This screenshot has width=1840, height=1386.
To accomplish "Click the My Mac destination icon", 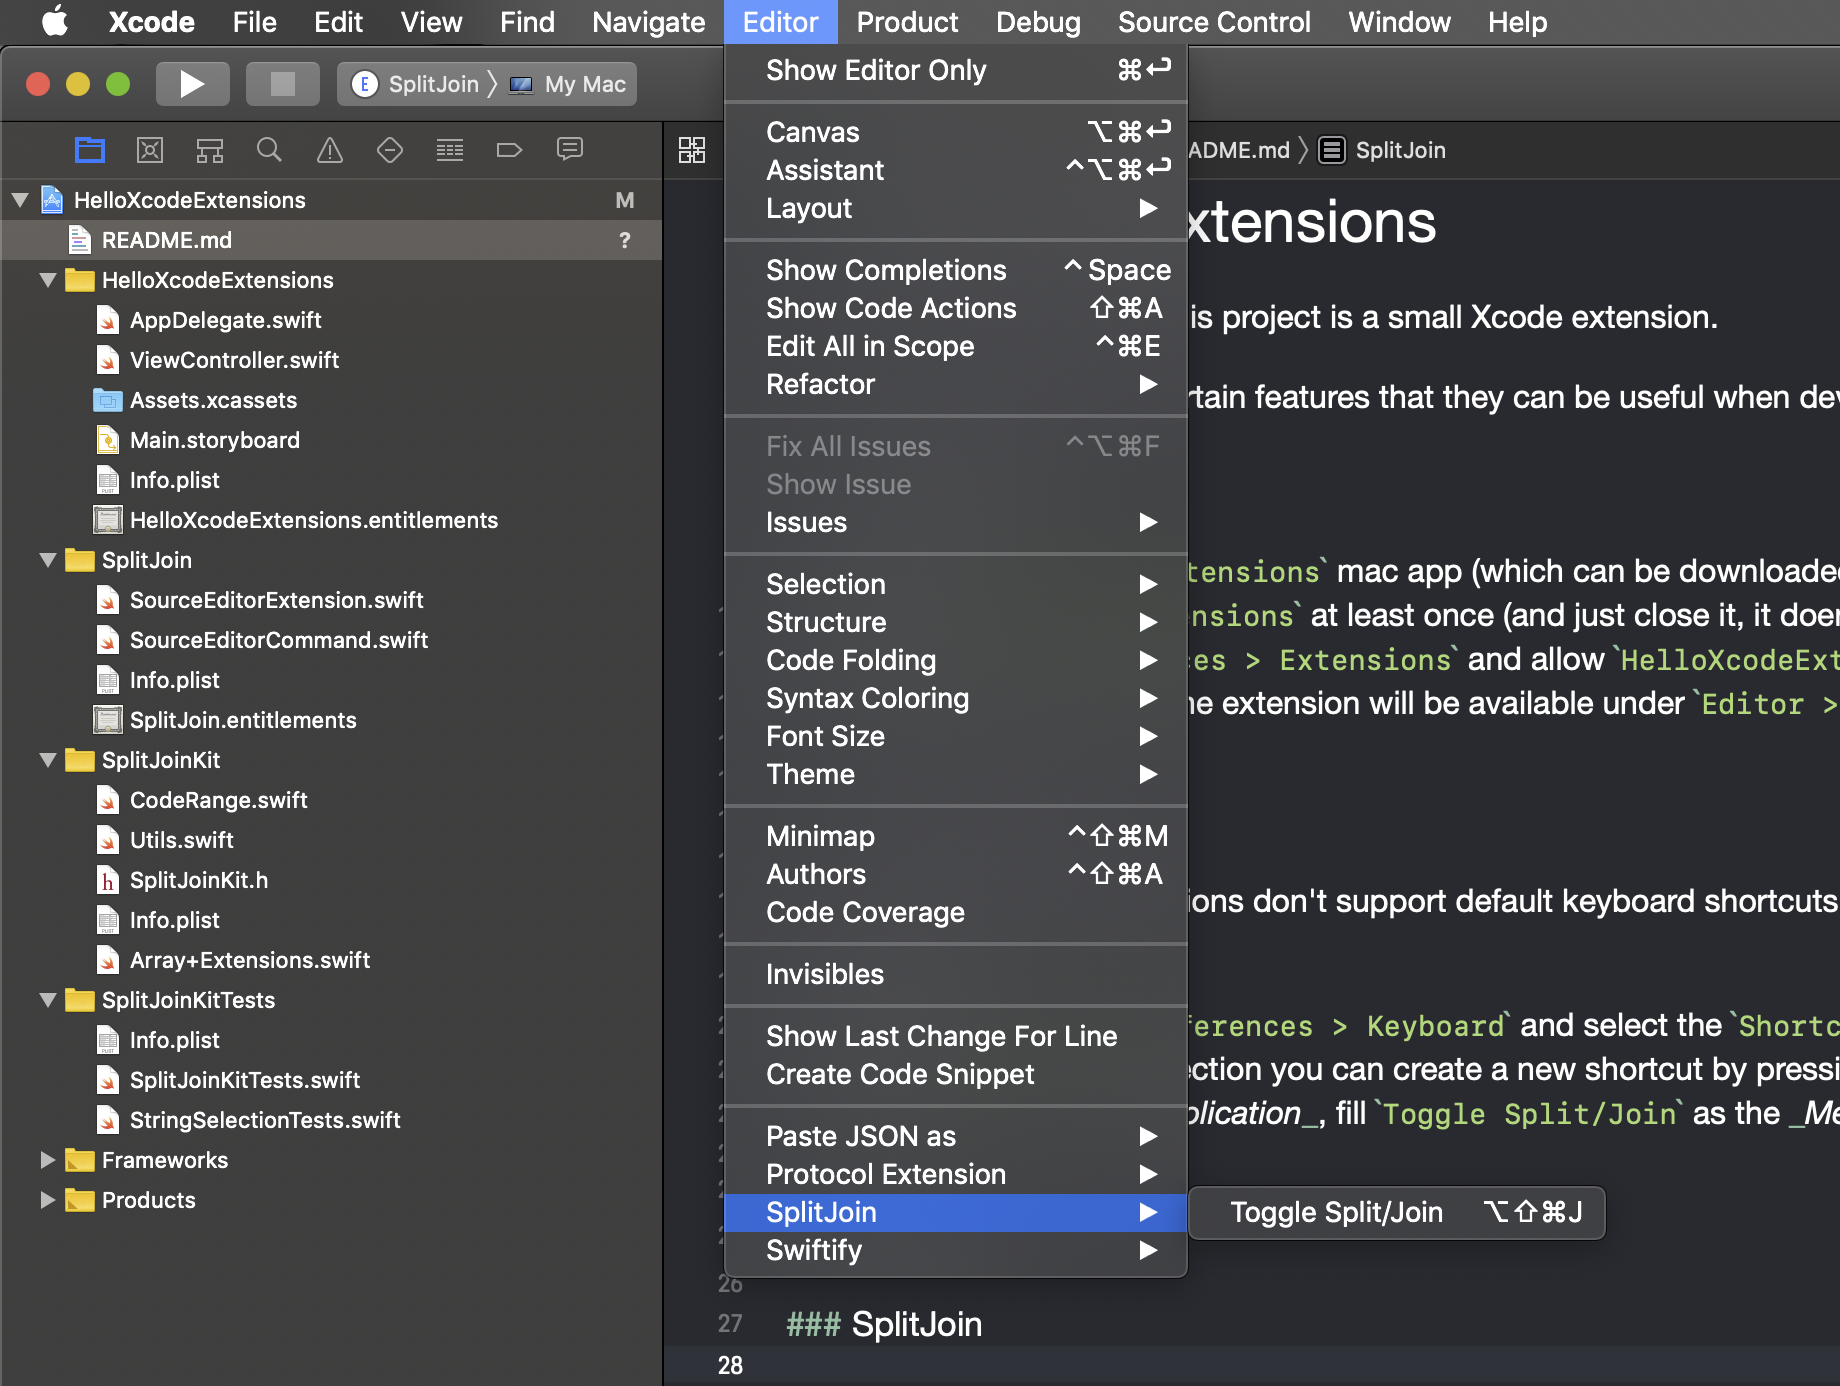I will (521, 85).
